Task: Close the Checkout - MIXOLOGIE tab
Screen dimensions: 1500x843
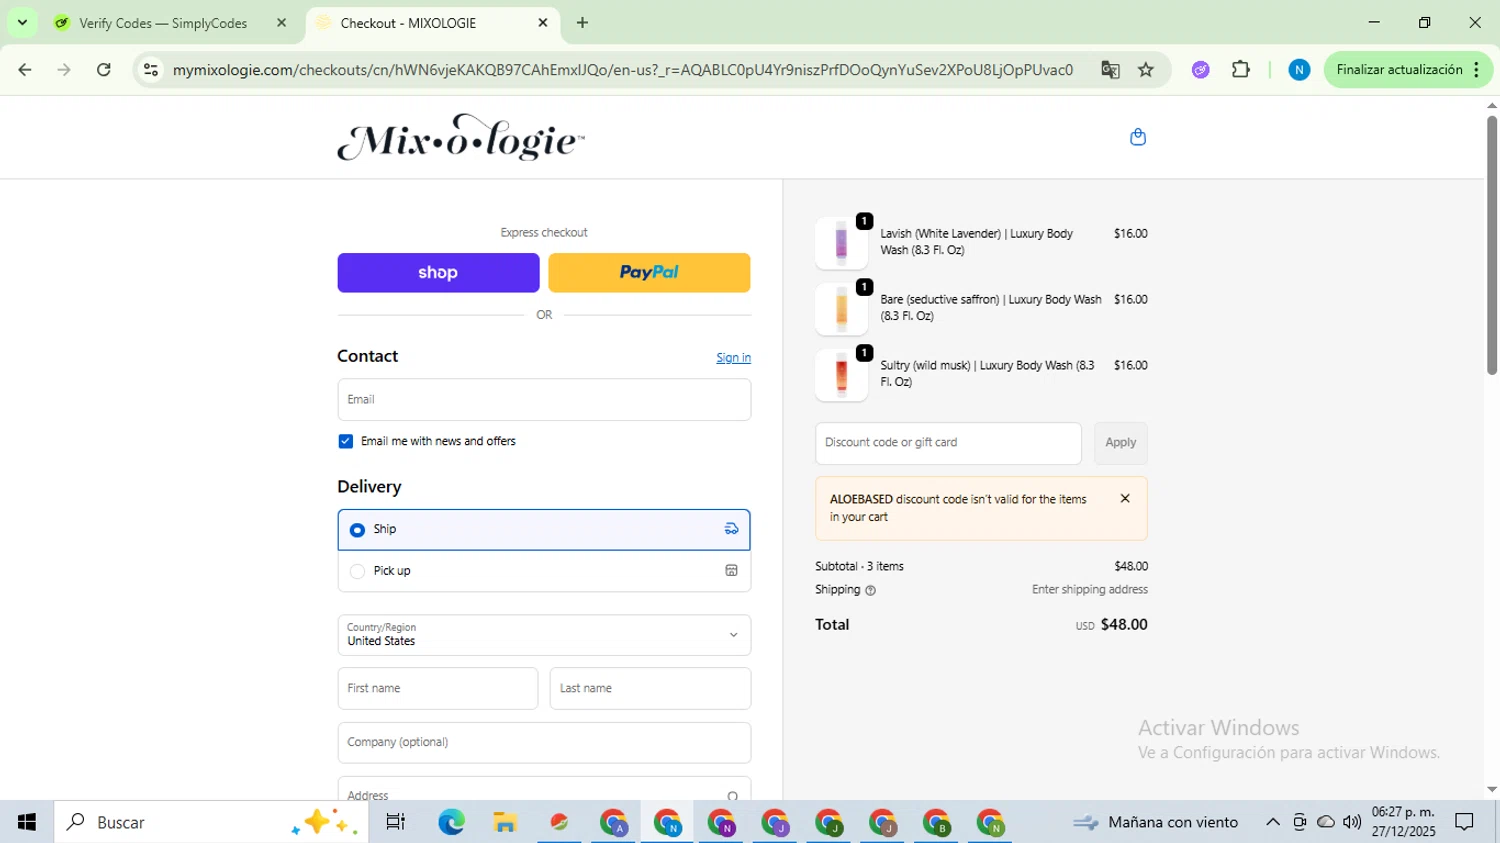Action: pyautogui.click(x=543, y=23)
